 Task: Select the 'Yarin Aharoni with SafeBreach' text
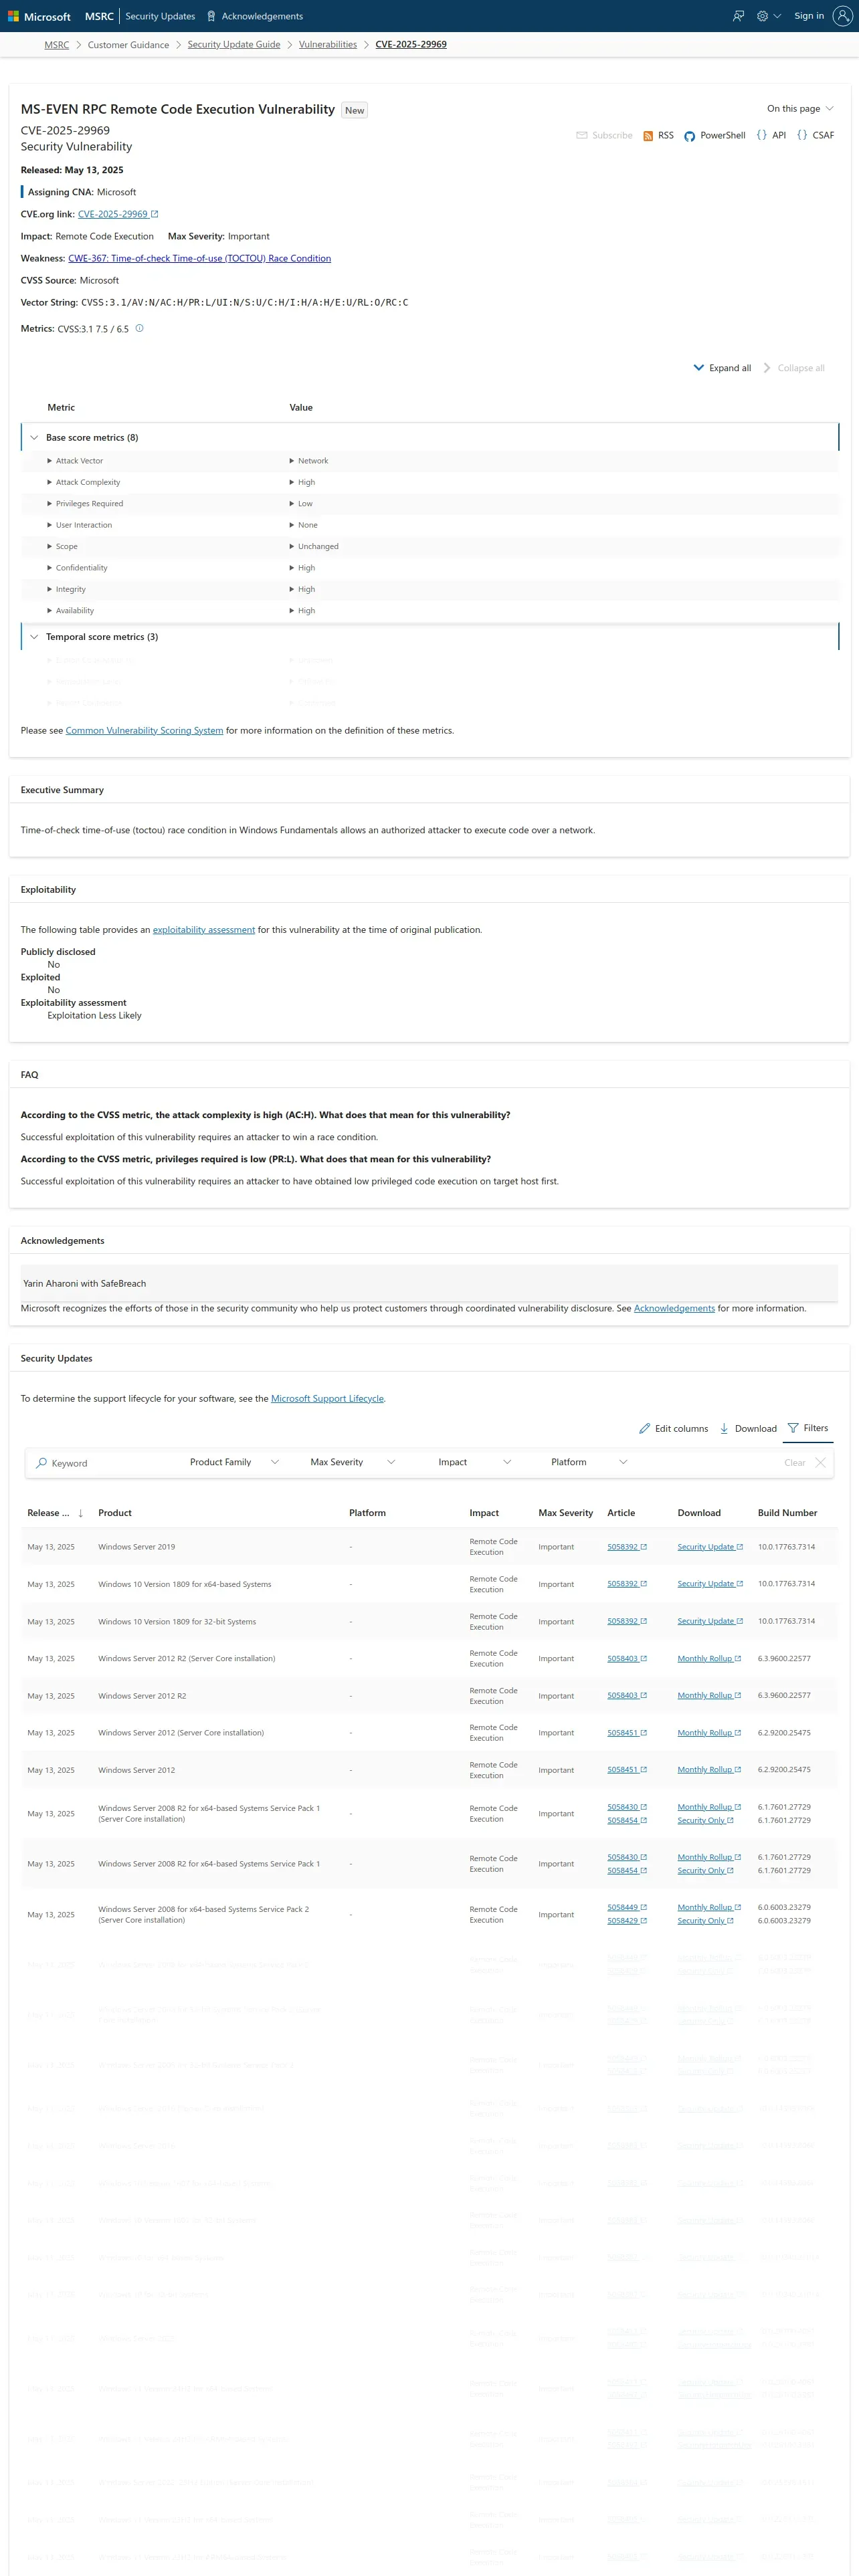(85, 1283)
